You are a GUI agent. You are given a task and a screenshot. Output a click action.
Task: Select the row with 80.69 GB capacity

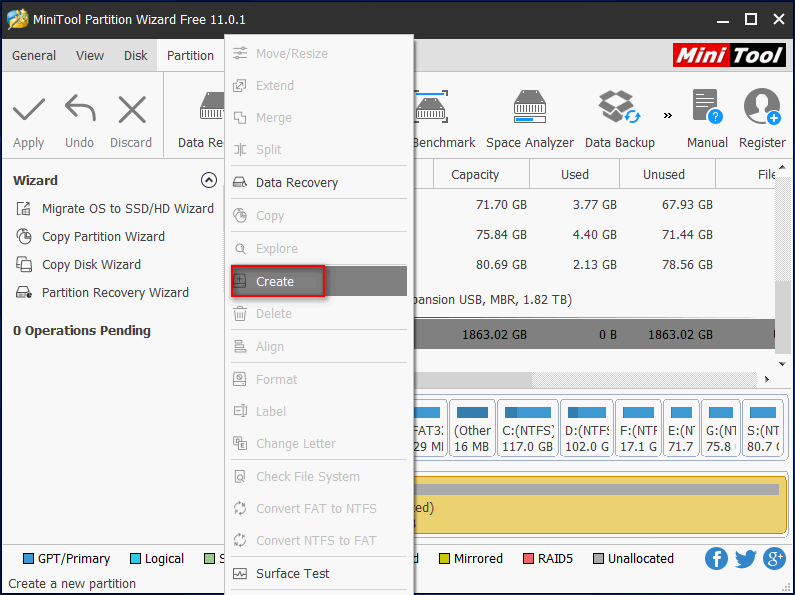pyautogui.click(x=594, y=265)
